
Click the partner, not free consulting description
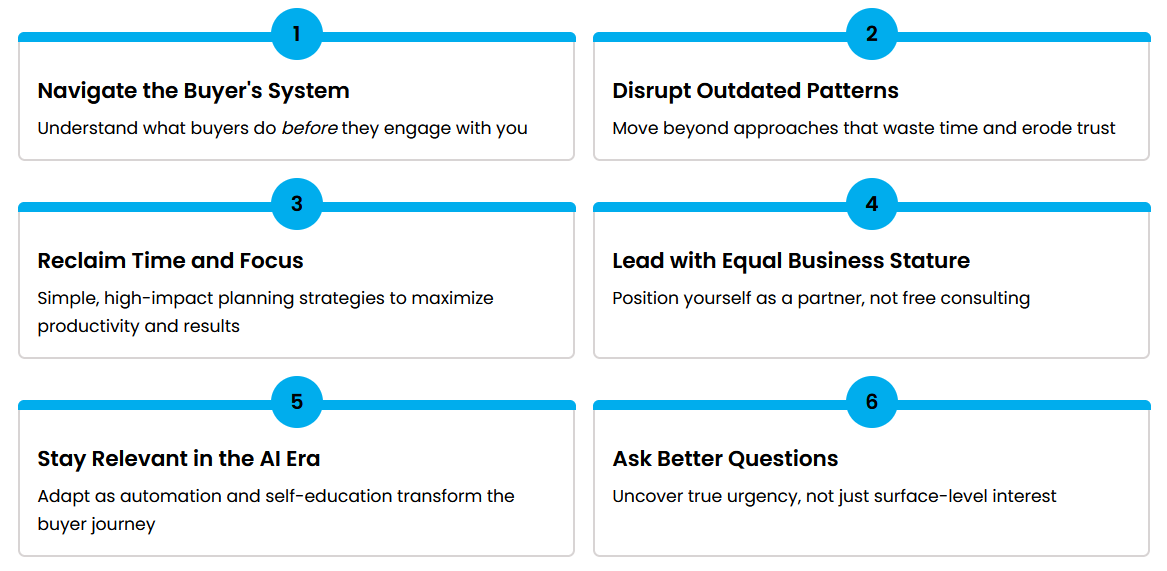(821, 299)
